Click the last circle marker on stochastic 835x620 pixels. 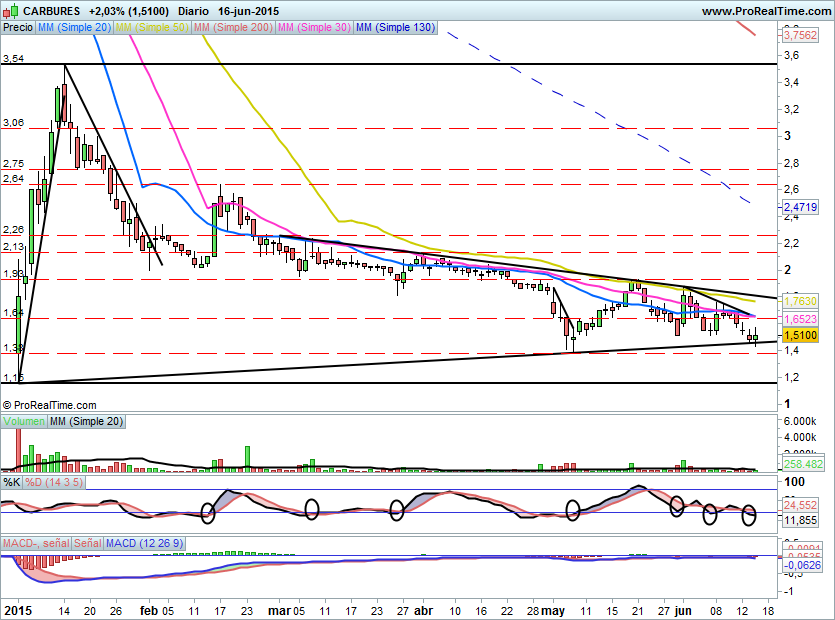[x=751, y=515]
